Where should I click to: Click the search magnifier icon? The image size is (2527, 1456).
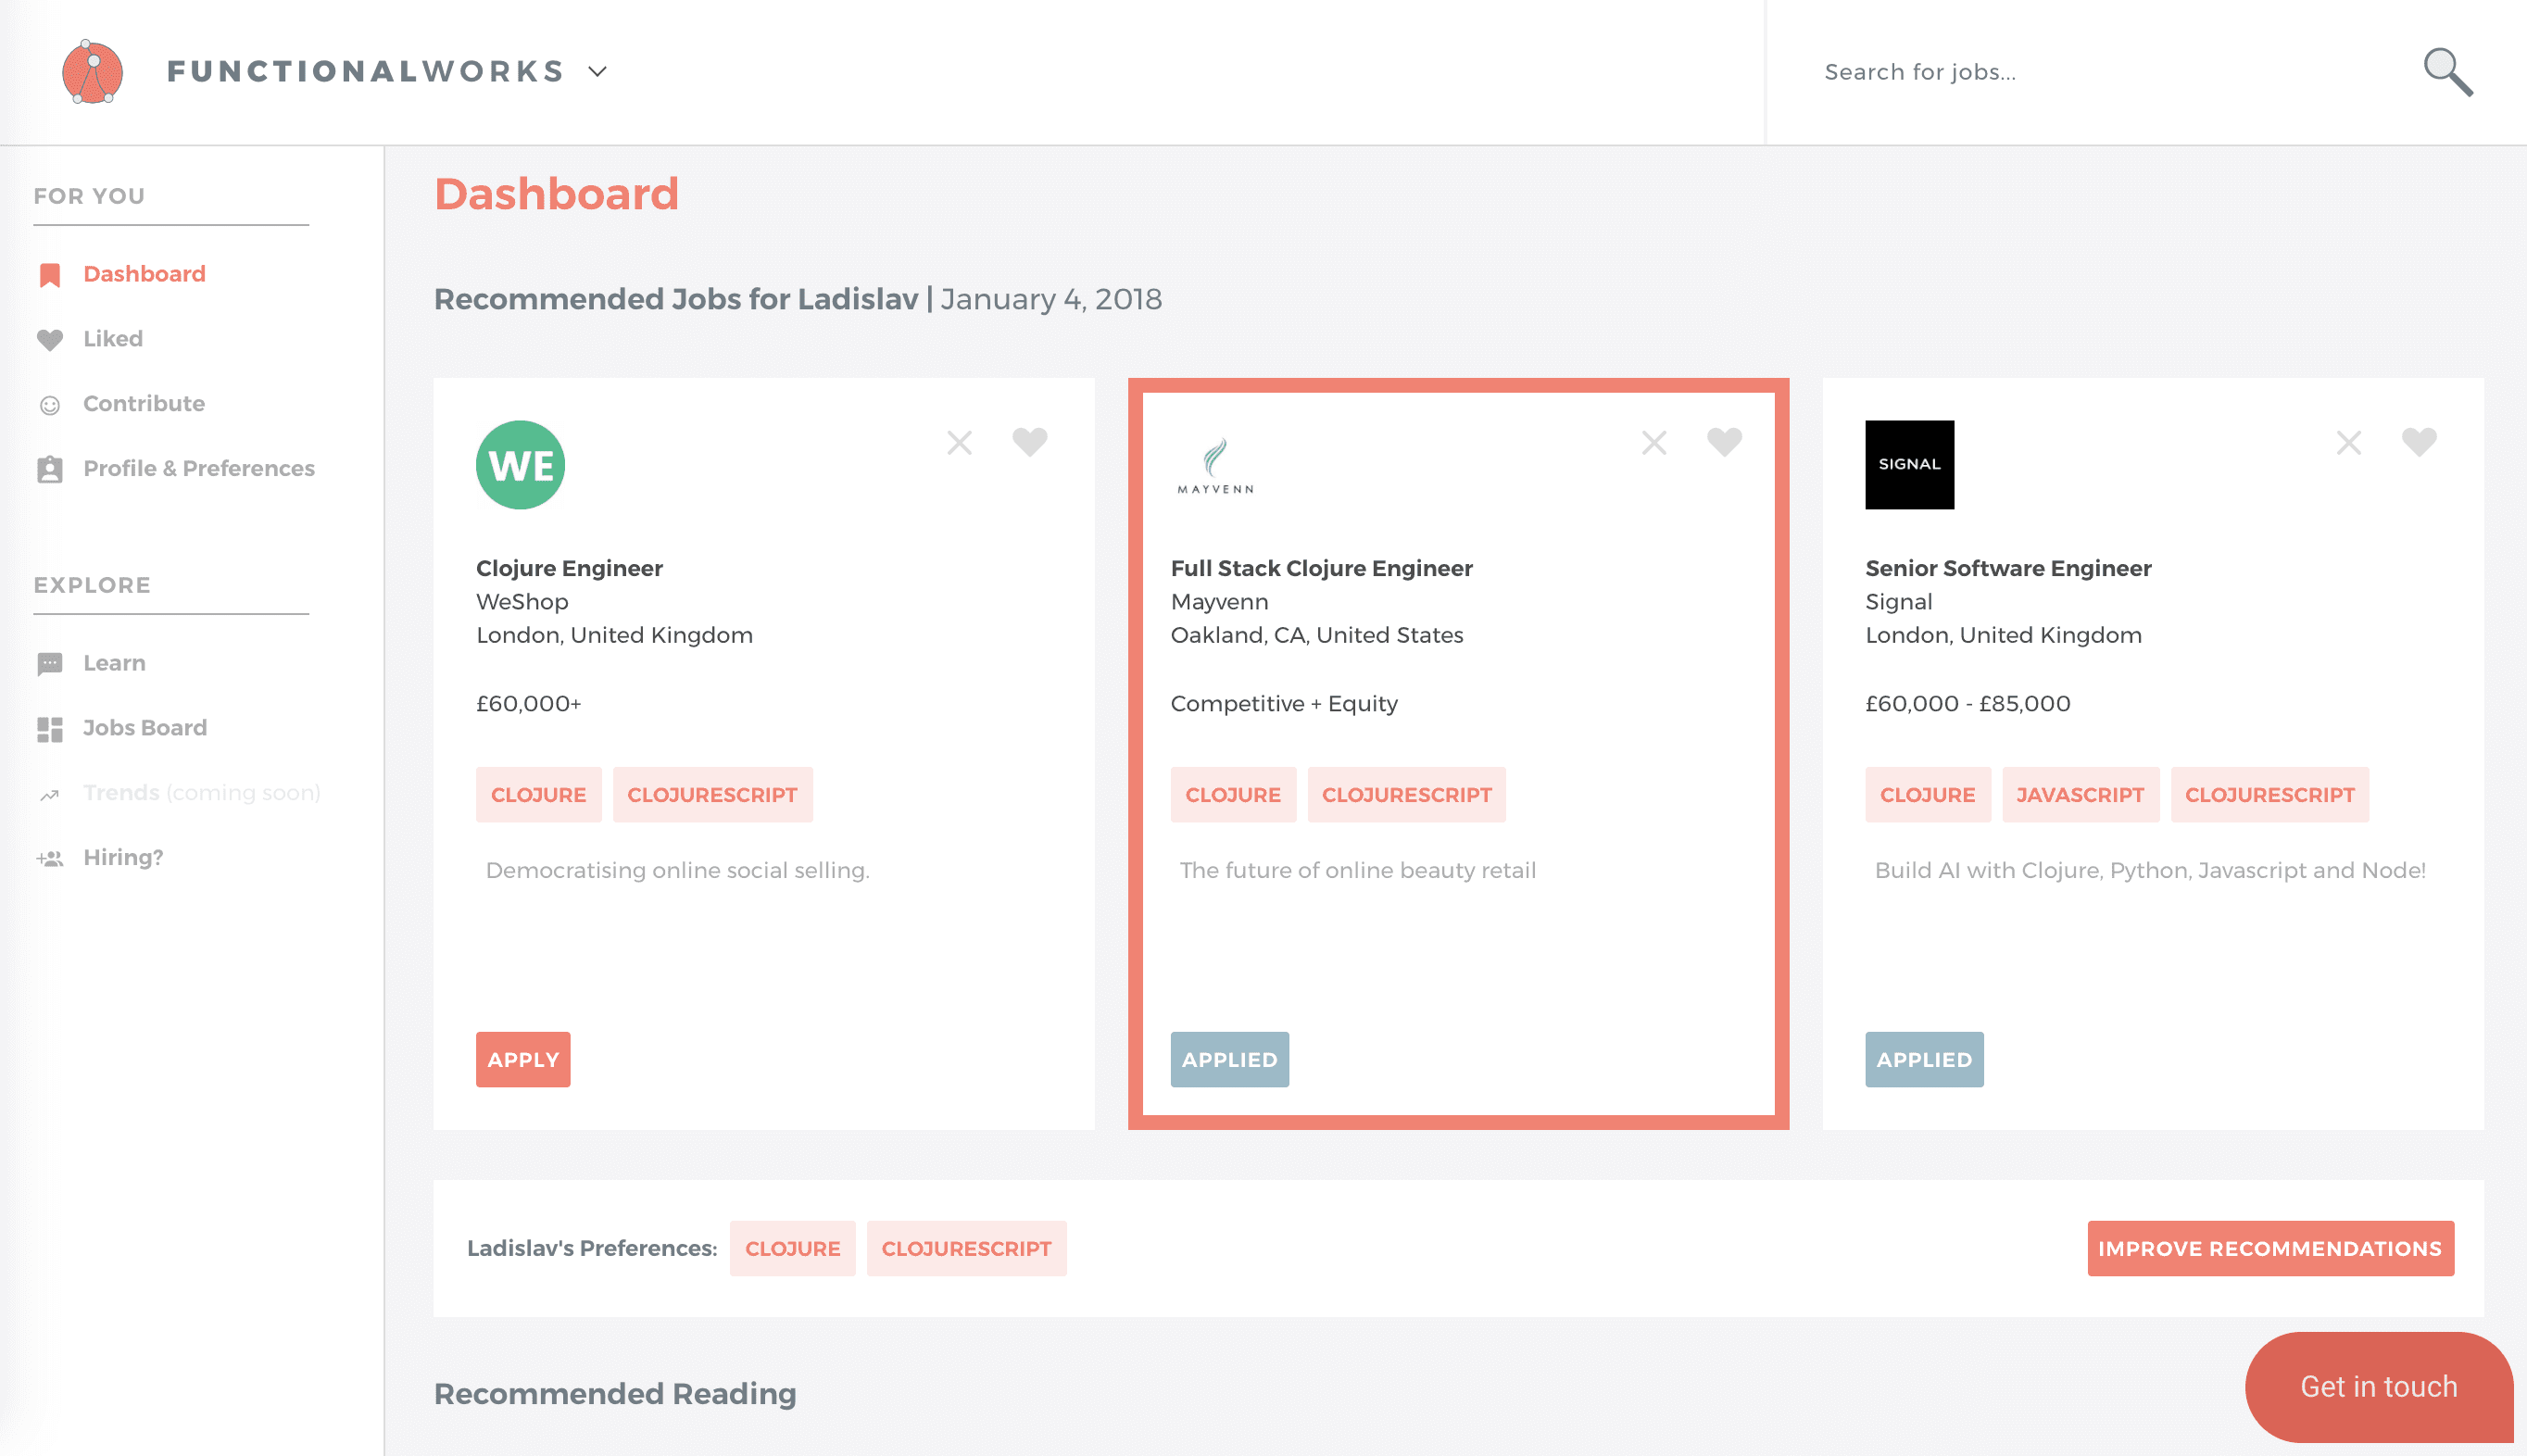point(2447,72)
